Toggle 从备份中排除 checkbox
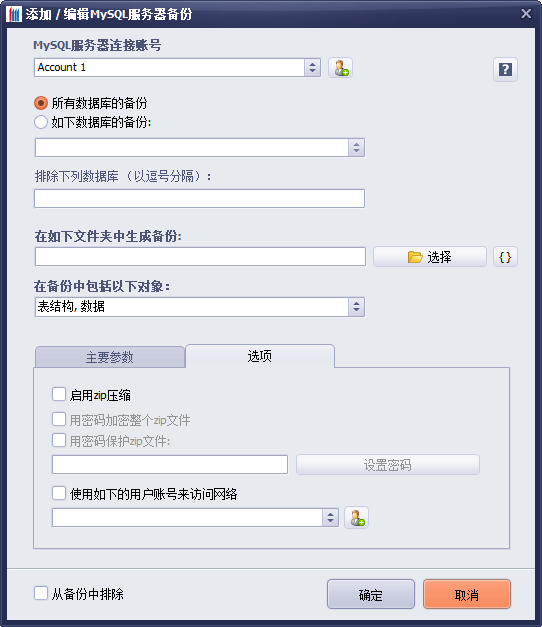This screenshot has width=542, height=627. [x=41, y=593]
